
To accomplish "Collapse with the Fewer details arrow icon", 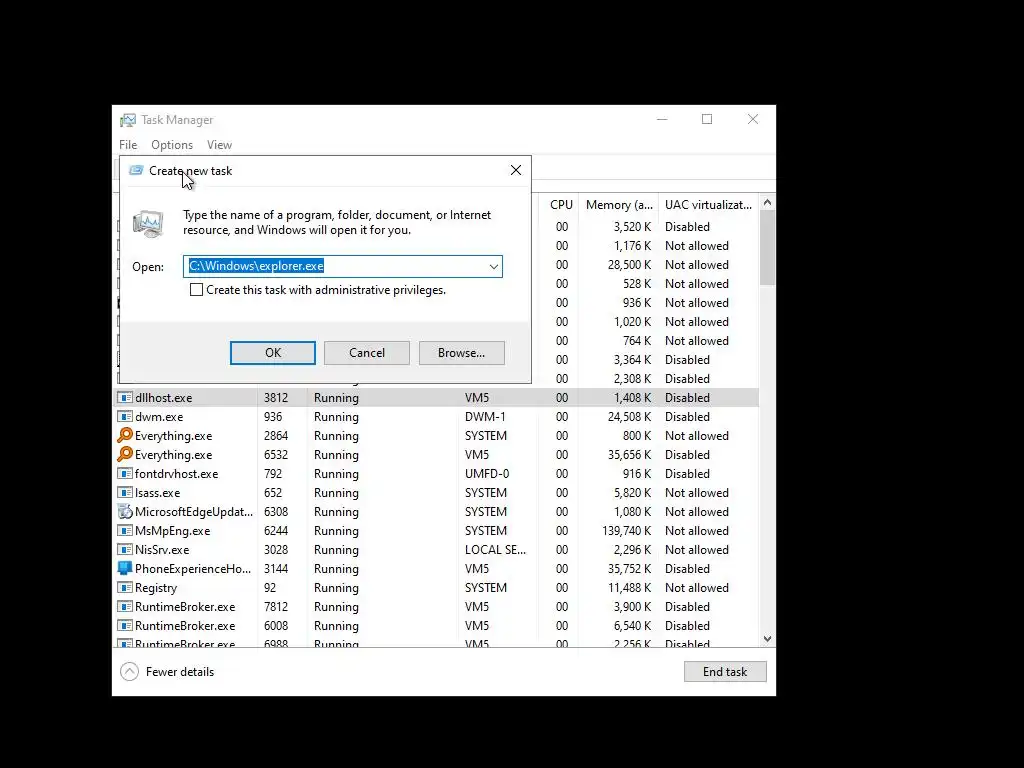I will point(129,671).
